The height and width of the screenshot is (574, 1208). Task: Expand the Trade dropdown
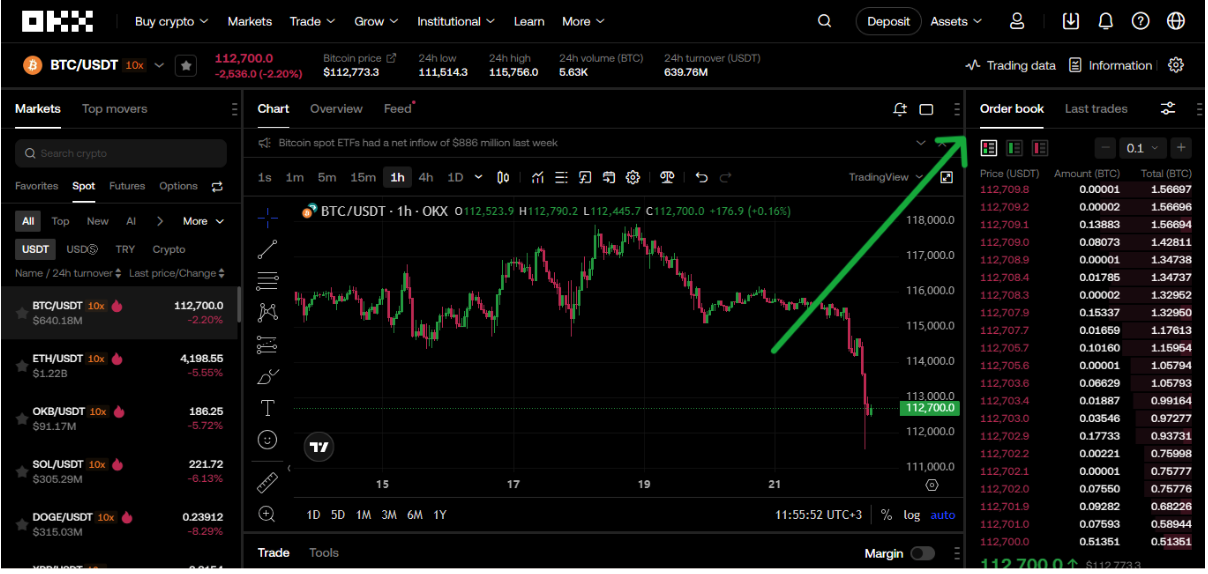click(313, 21)
